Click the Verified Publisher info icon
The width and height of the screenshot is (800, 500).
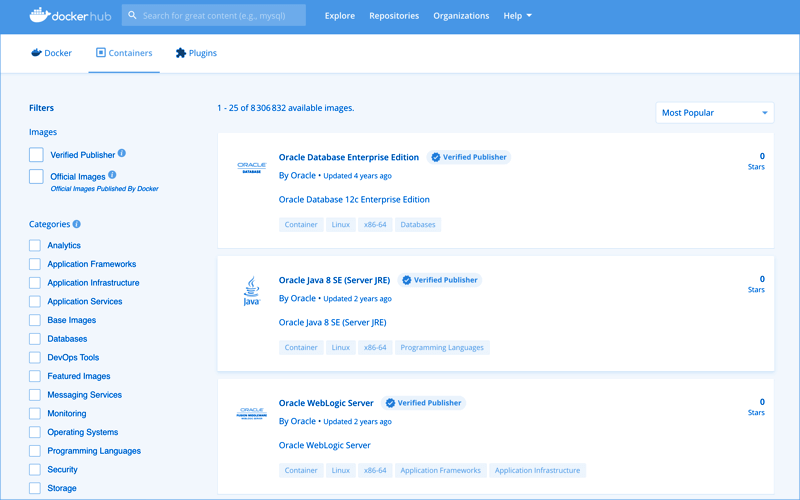coord(122,154)
